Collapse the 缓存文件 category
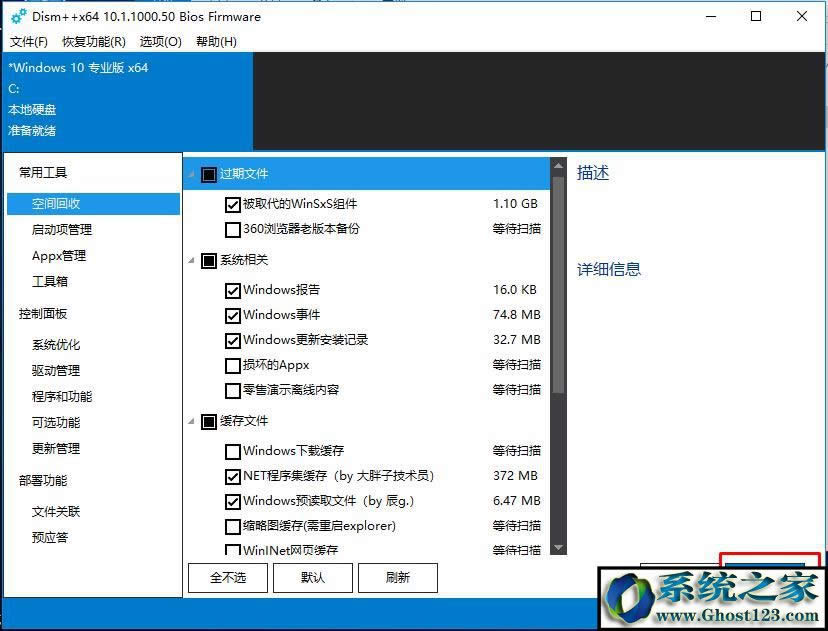 pos(190,421)
